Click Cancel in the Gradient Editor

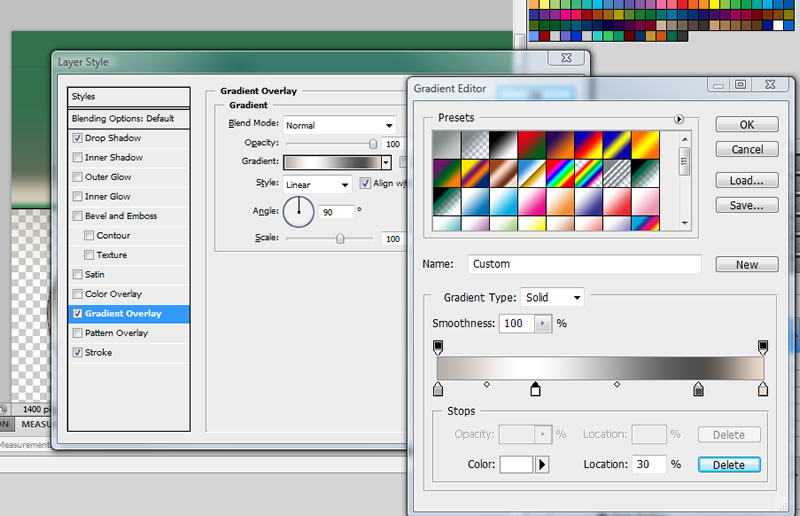click(x=747, y=149)
